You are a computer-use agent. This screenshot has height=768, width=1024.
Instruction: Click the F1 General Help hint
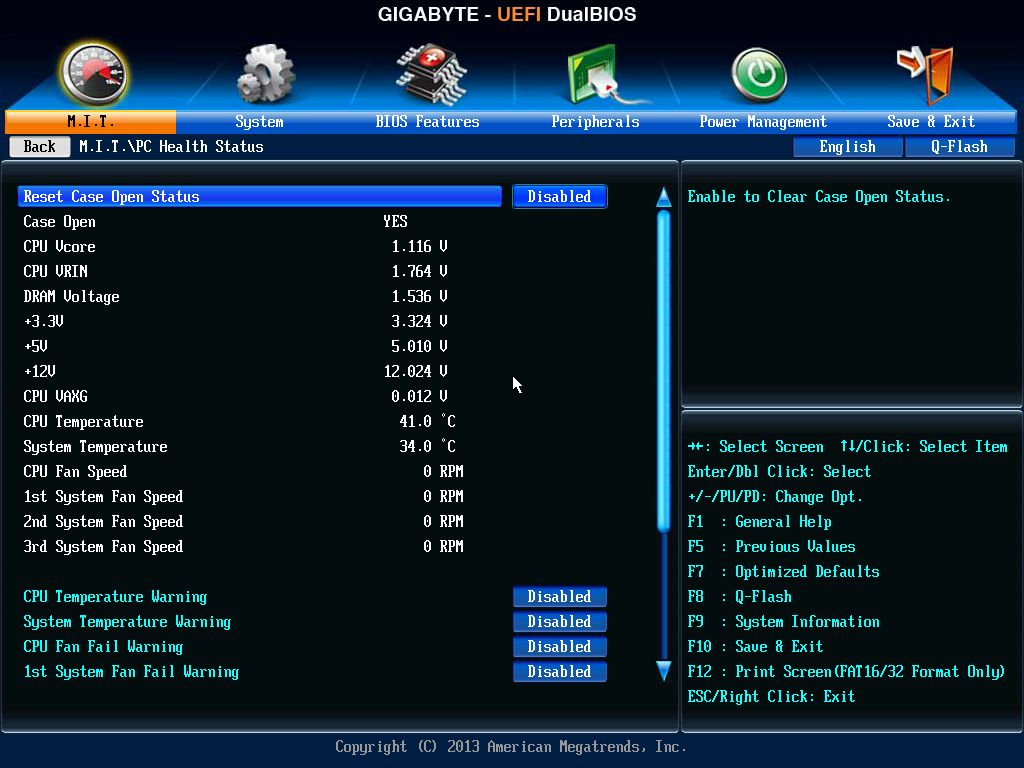pyautogui.click(x=760, y=522)
